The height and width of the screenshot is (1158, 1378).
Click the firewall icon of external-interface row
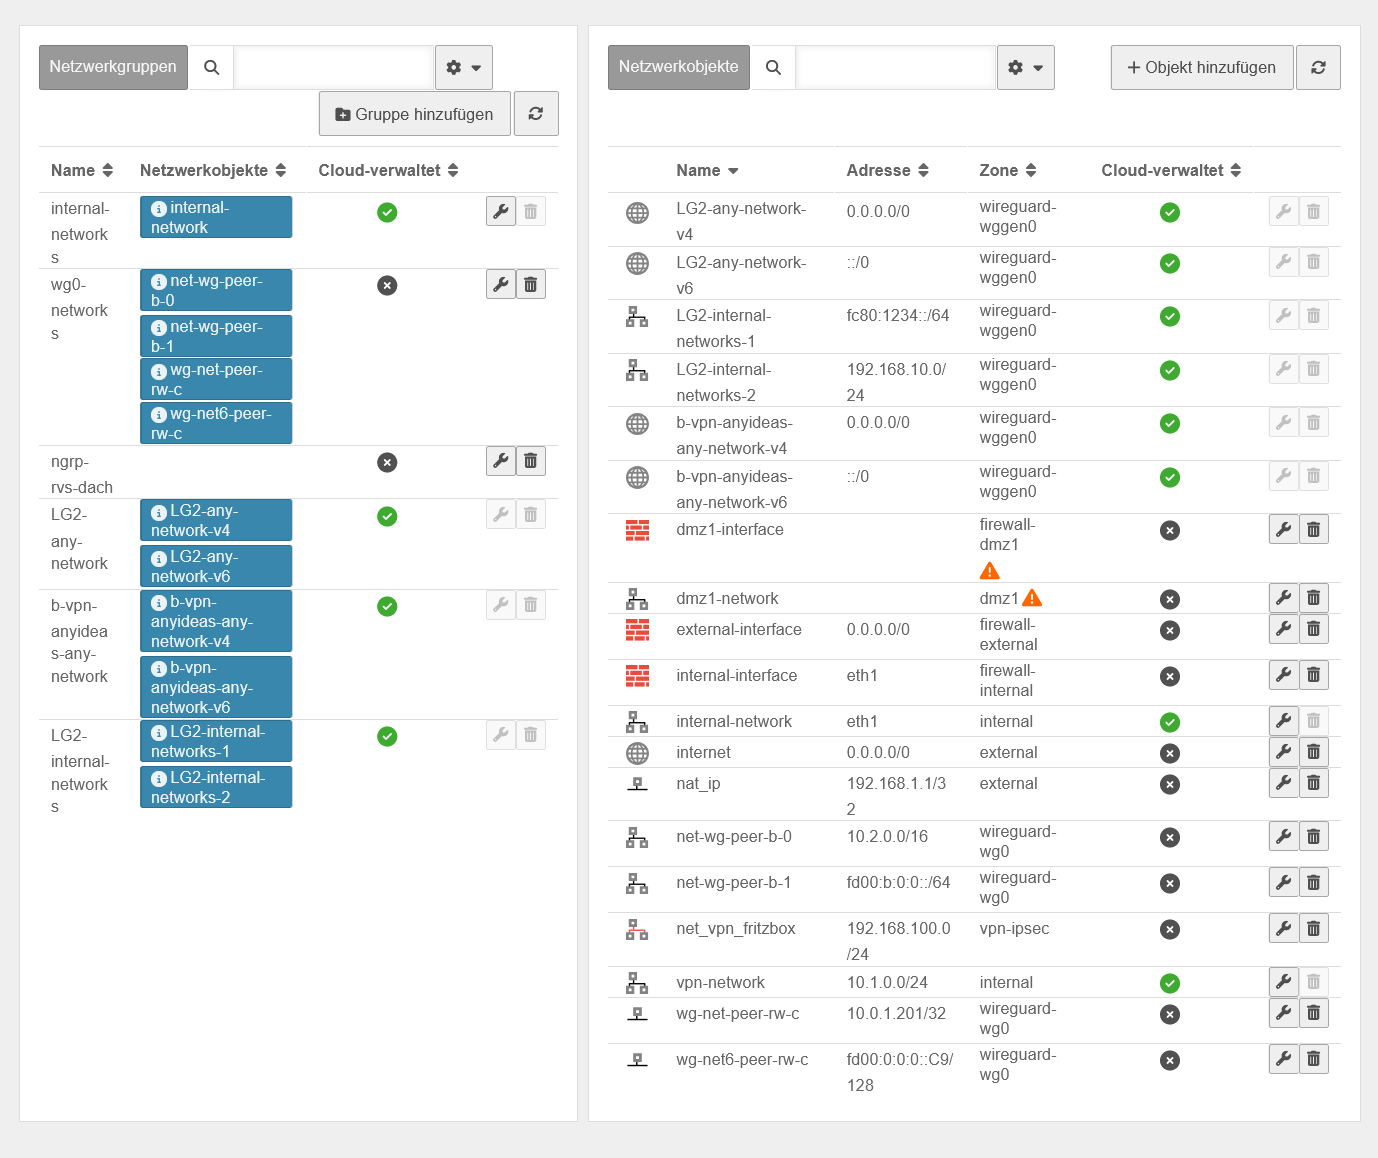click(x=637, y=630)
